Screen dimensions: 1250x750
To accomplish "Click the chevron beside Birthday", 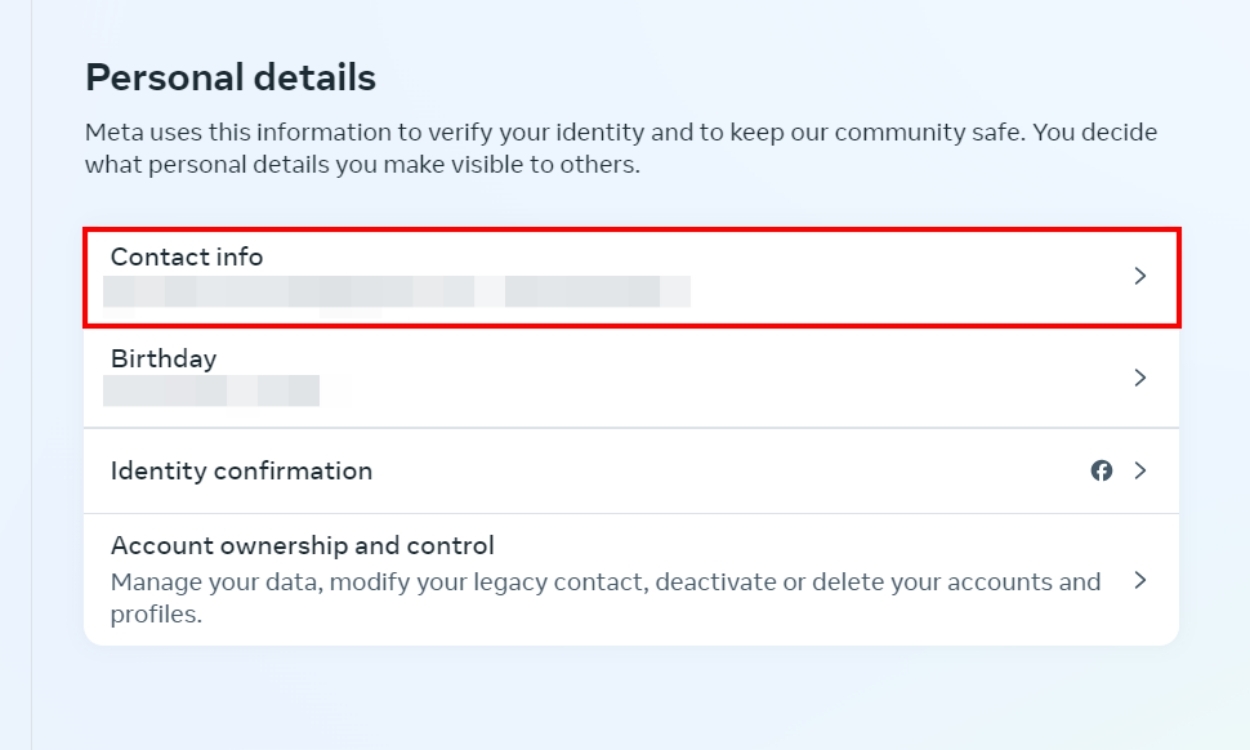I will 1140,377.
